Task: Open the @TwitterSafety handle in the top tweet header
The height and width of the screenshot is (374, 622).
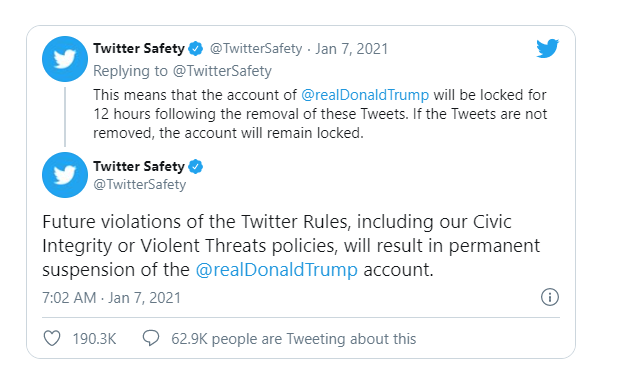Action: click(256, 49)
